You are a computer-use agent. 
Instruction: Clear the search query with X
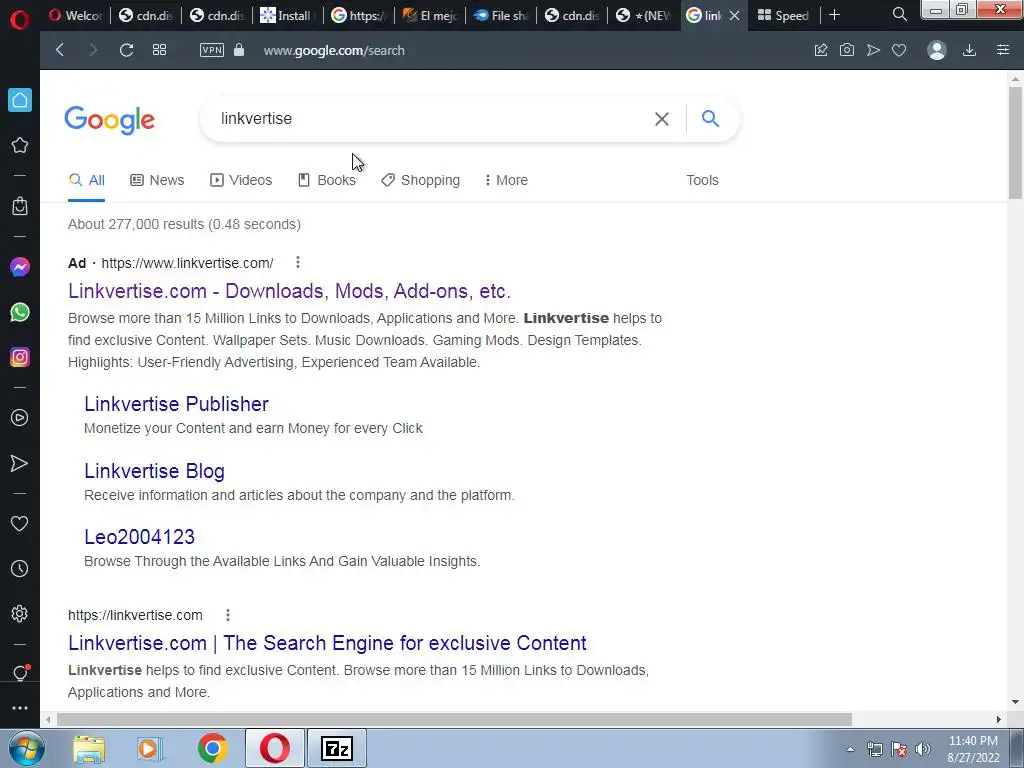662,119
